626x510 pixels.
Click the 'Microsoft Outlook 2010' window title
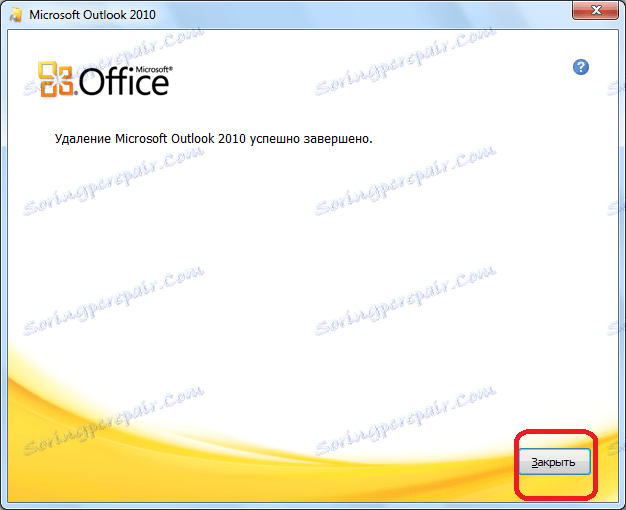pos(92,15)
